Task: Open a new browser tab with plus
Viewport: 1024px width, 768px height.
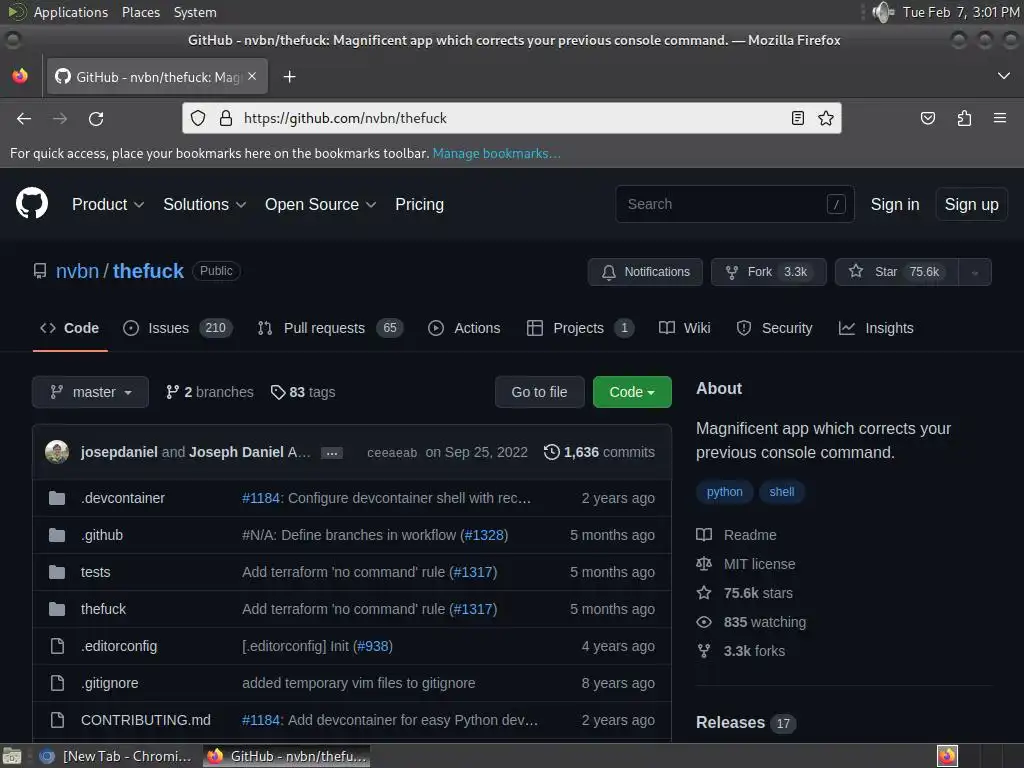Action: click(289, 77)
